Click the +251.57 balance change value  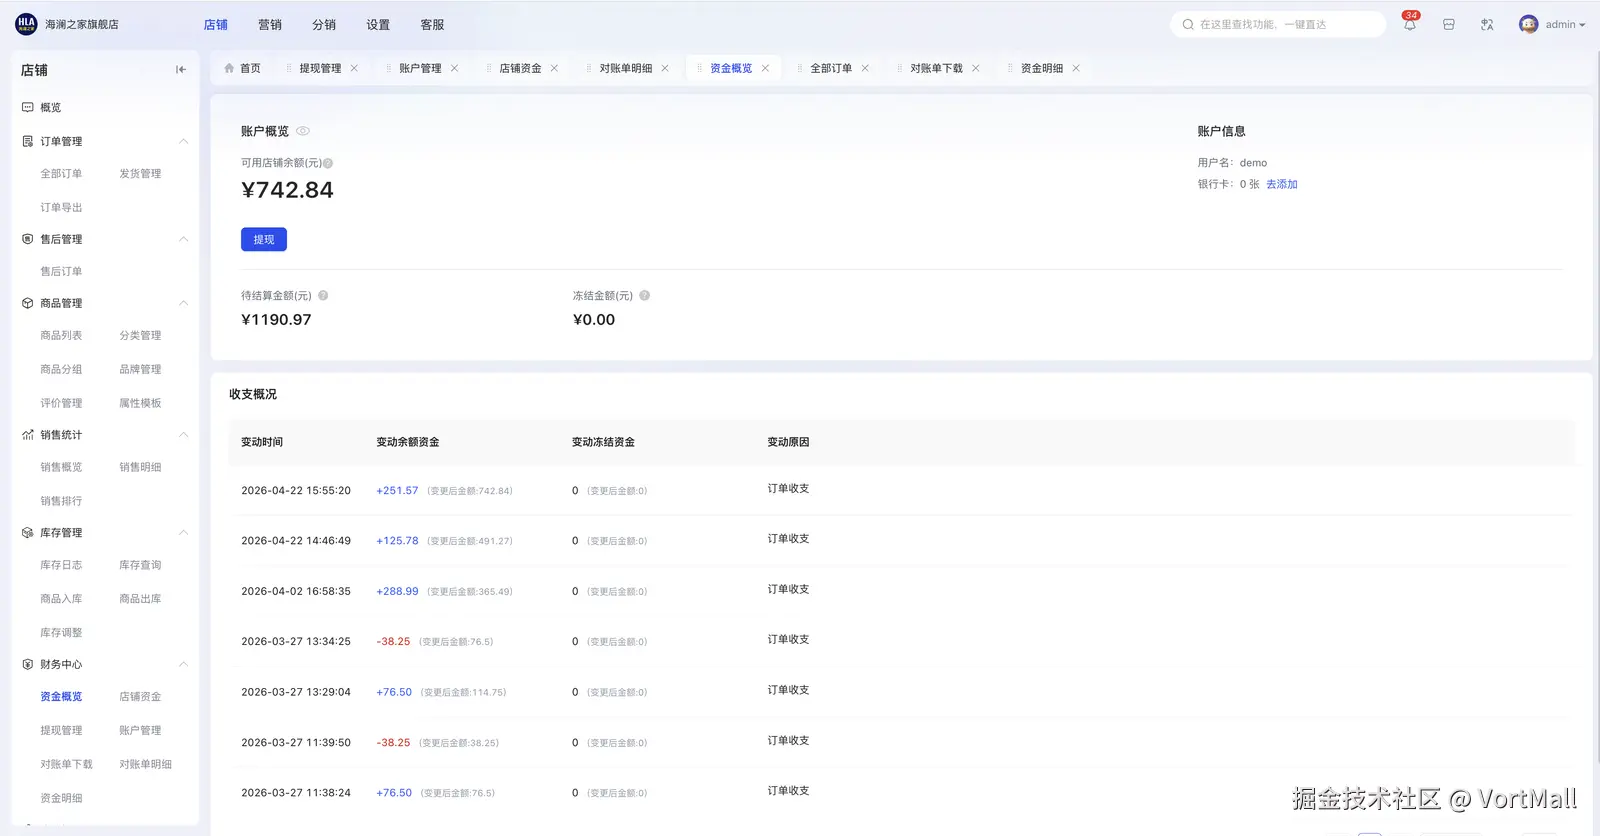tap(397, 491)
